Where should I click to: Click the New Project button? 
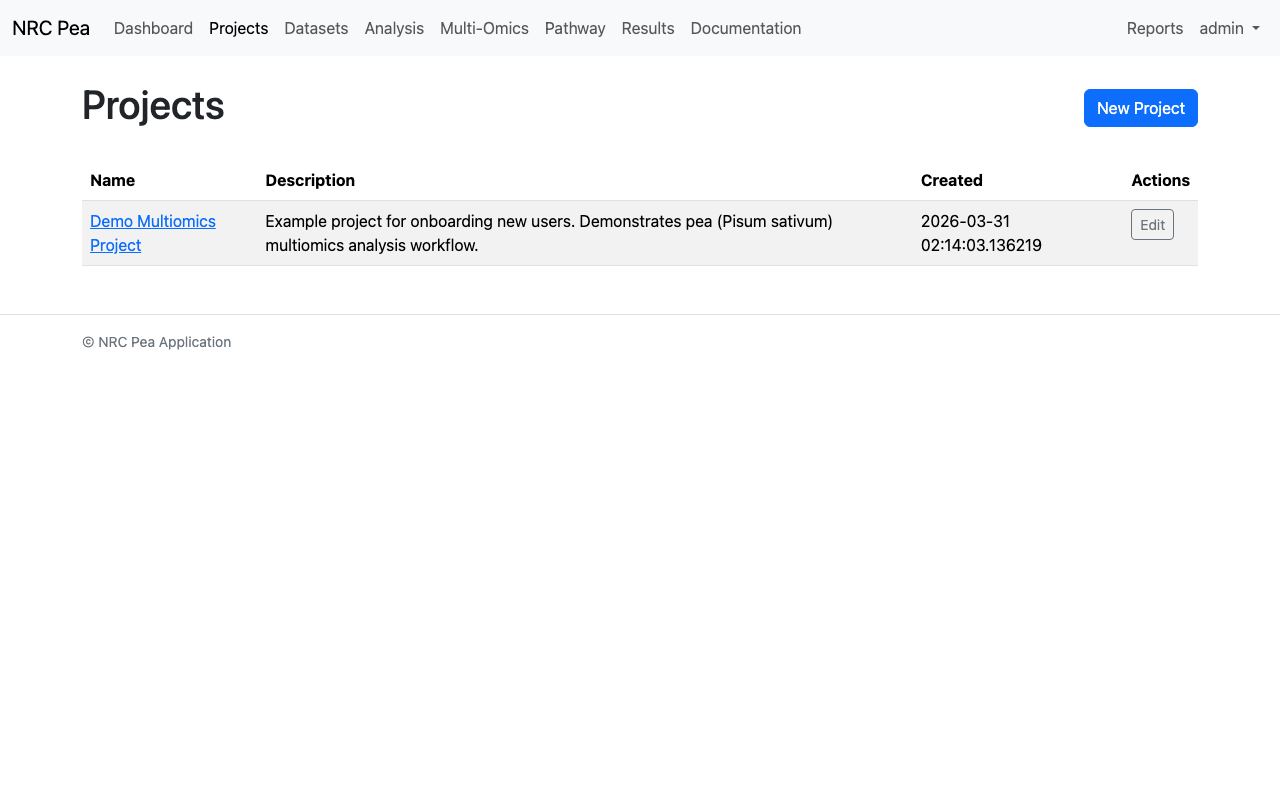click(1140, 108)
